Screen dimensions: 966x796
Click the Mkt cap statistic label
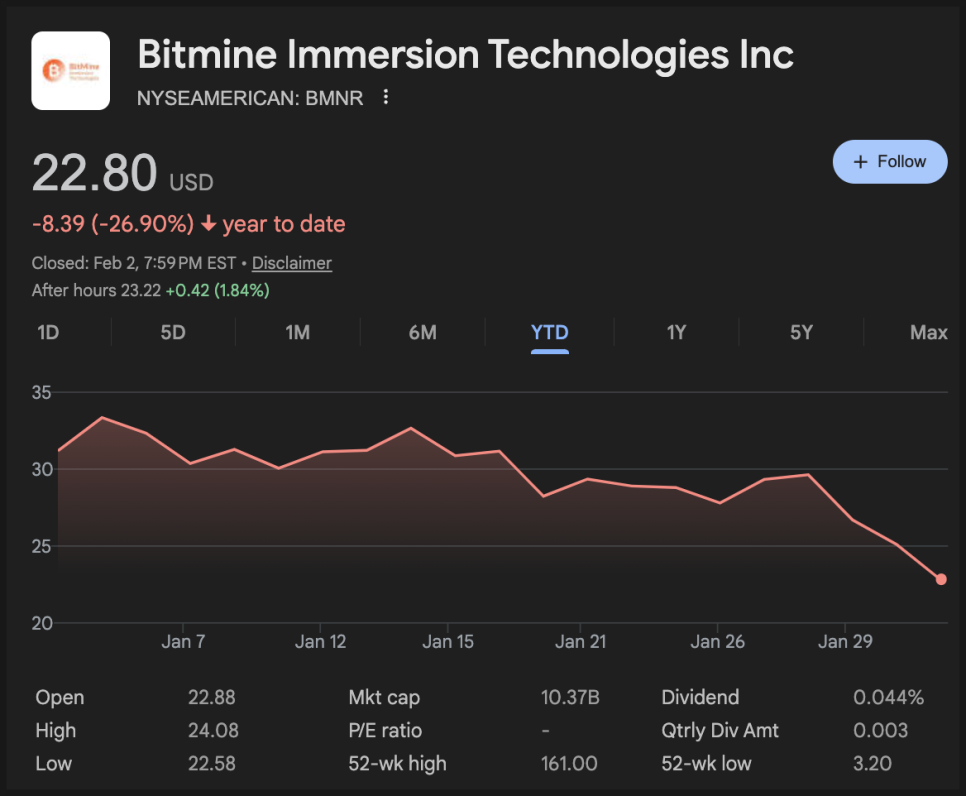click(384, 698)
